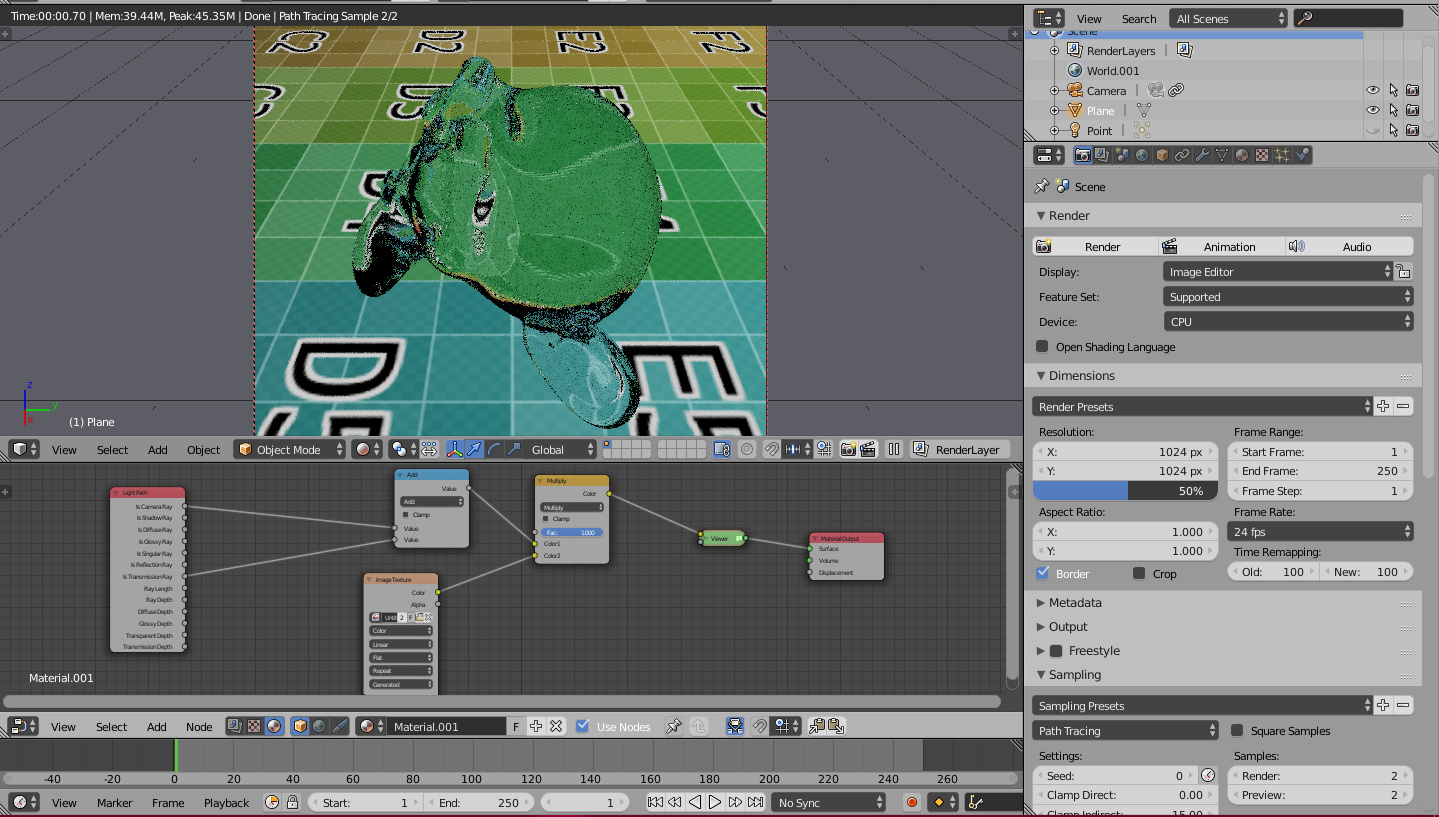Image resolution: width=1439 pixels, height=817 pixels.
Task: Select object shader nodes cube icon
Action: coord(300,726)
